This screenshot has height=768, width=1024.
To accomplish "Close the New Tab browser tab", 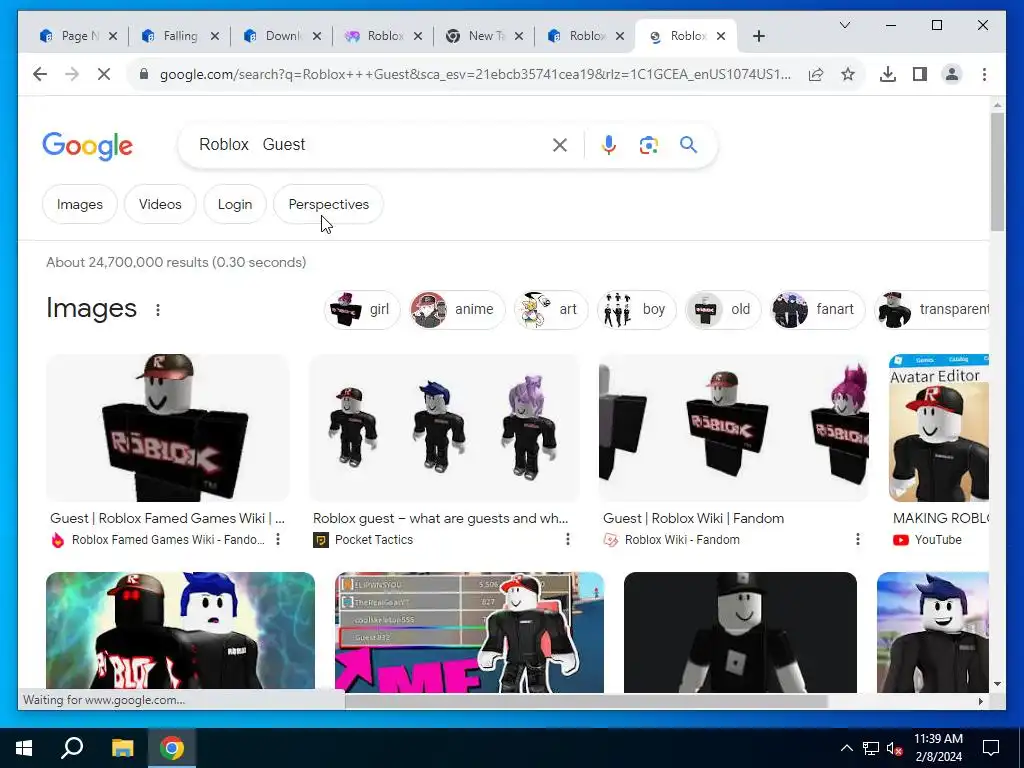I will pyautogui.click(x=519, y=36).
